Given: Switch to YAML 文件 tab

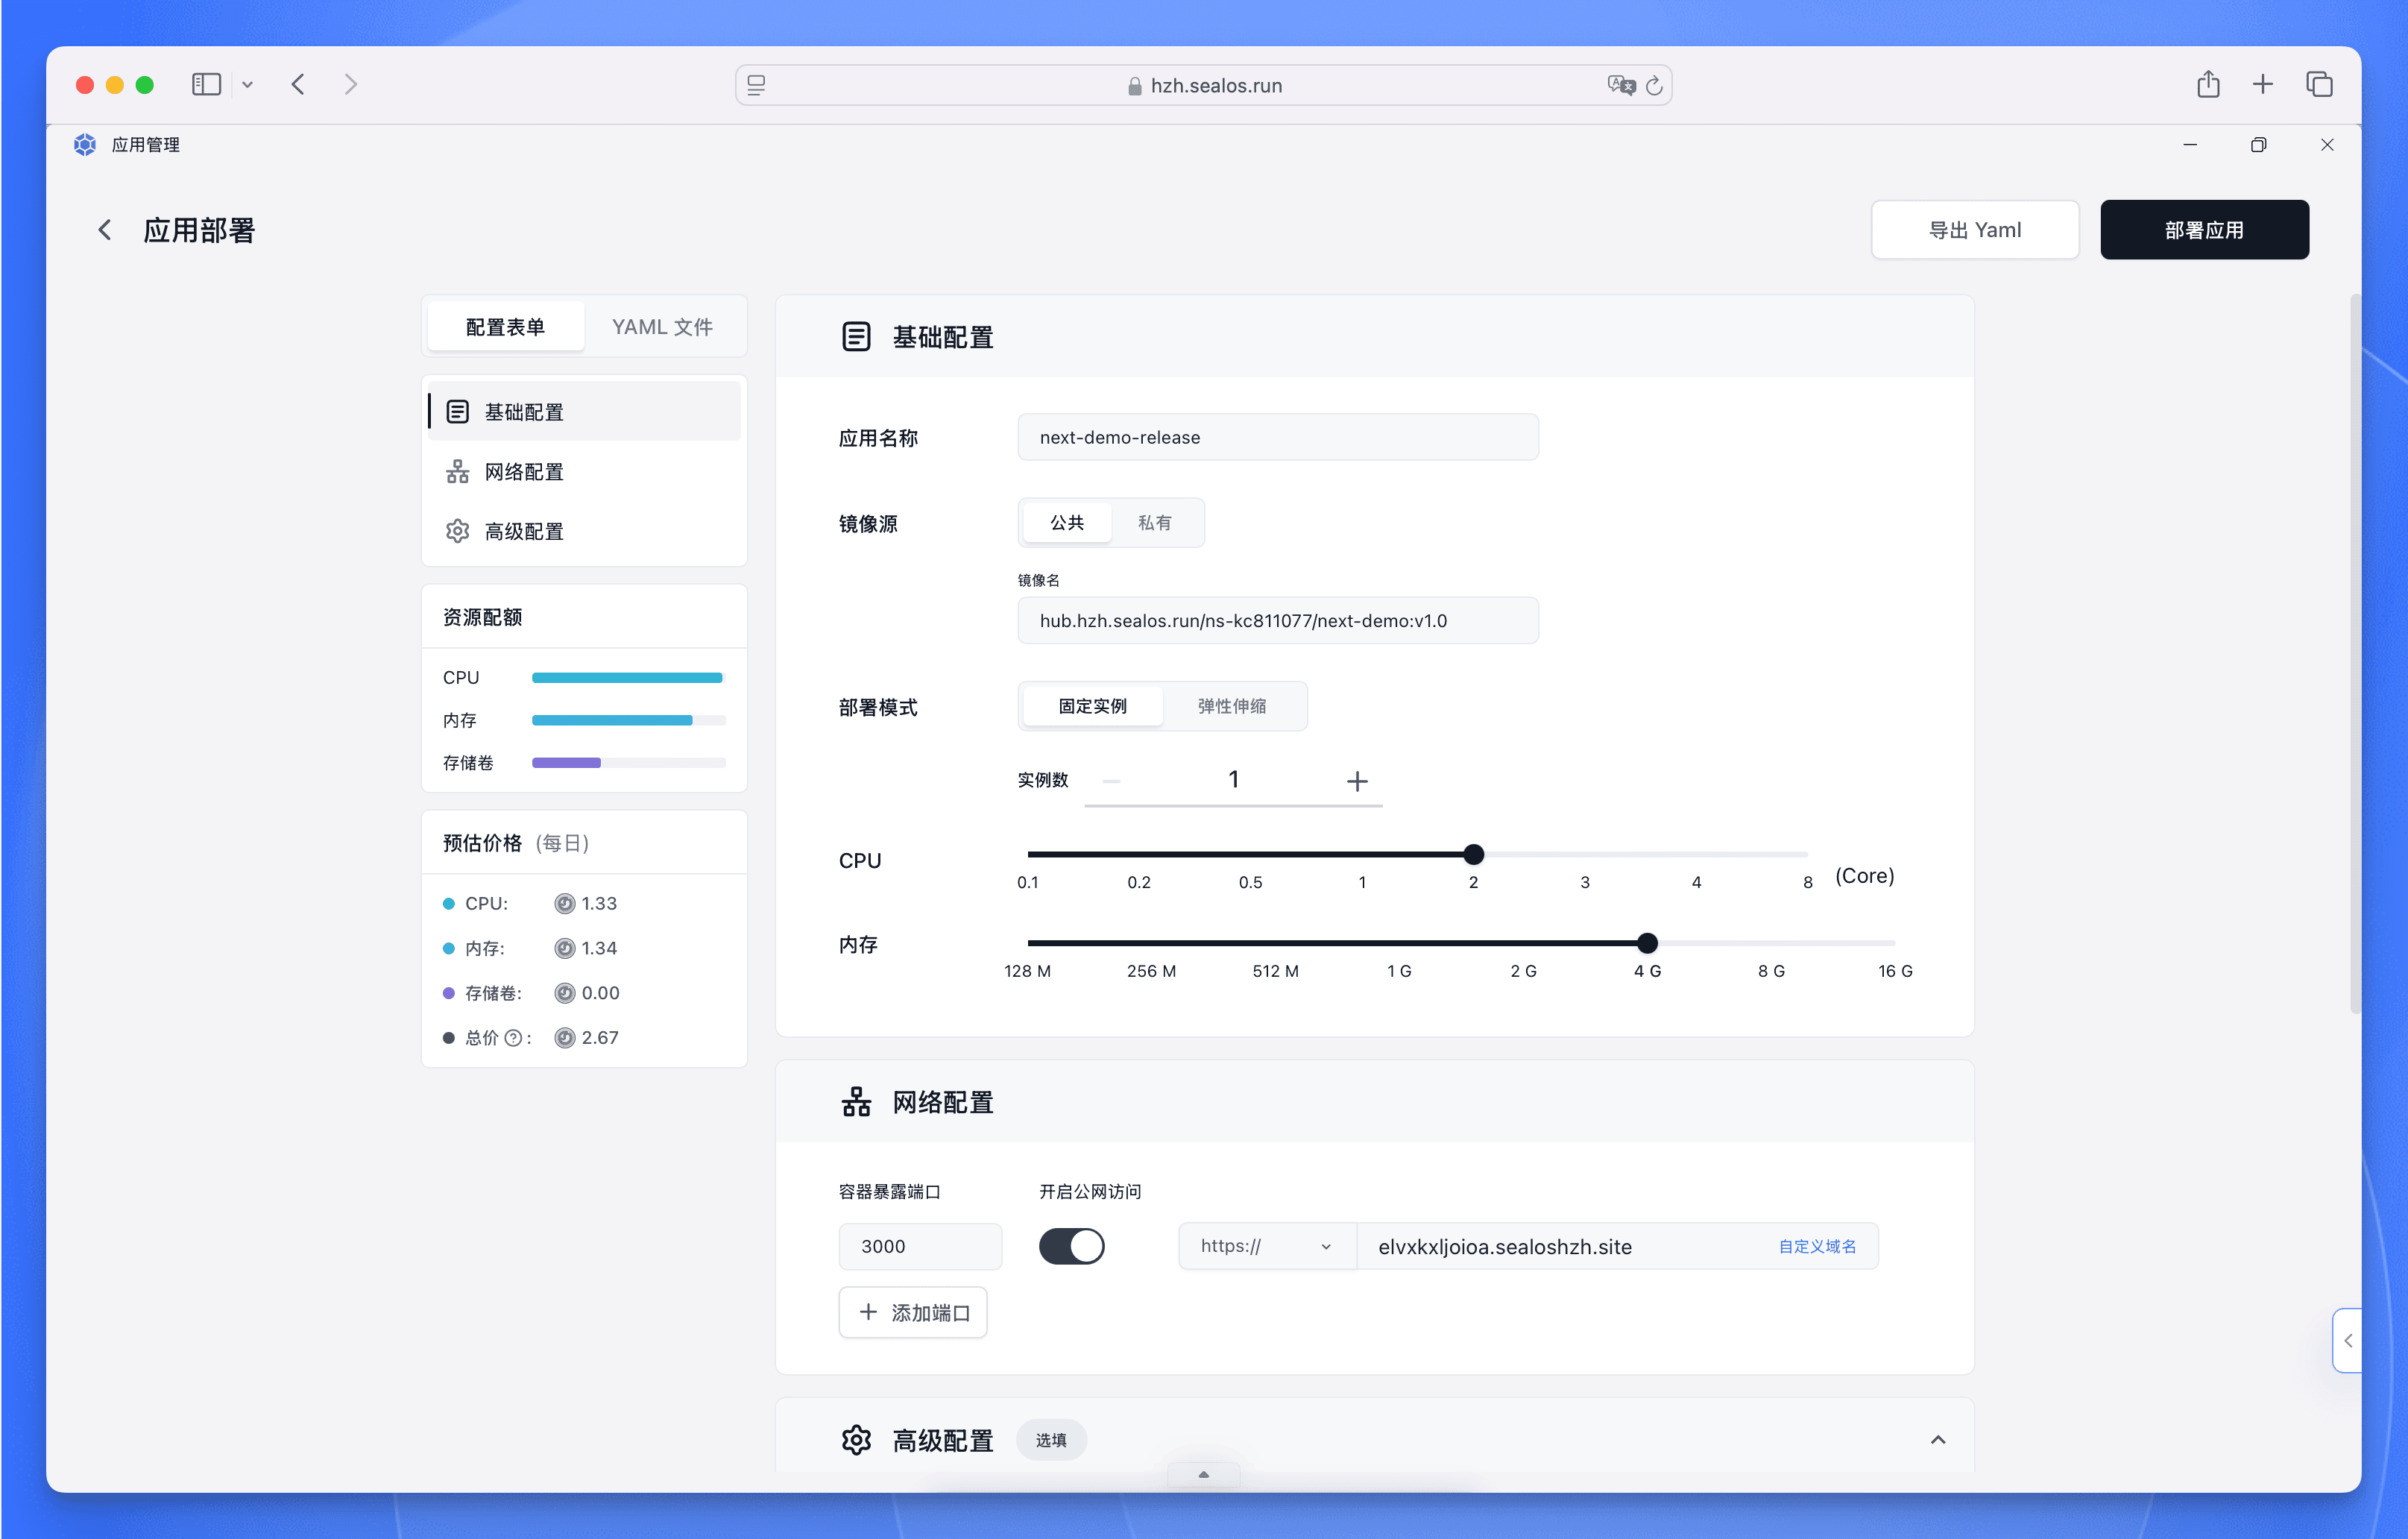Looking at the screenshot, I should 662,327.
